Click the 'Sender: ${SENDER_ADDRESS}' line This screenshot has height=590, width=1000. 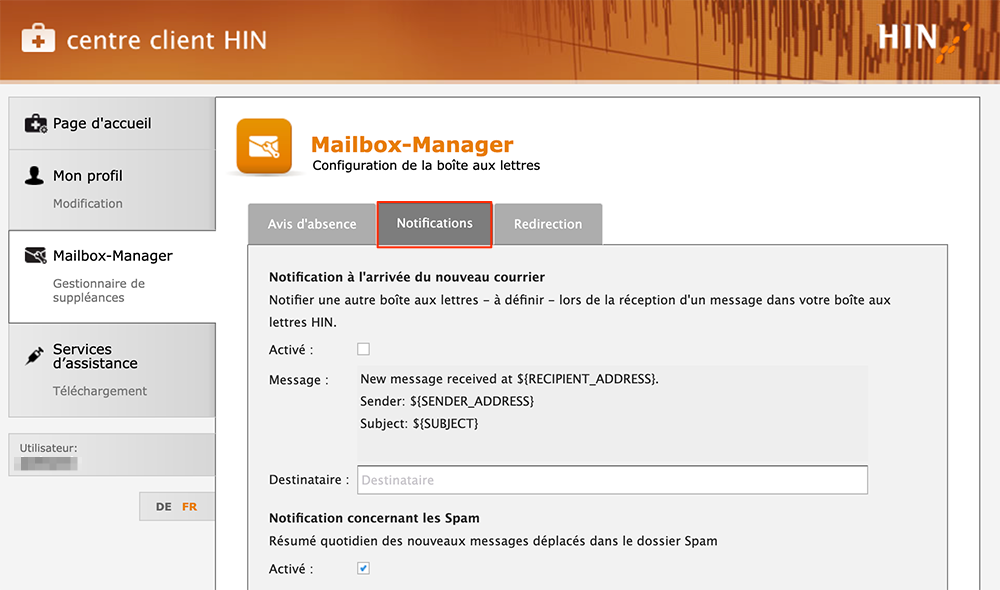(x=447, y=401)
